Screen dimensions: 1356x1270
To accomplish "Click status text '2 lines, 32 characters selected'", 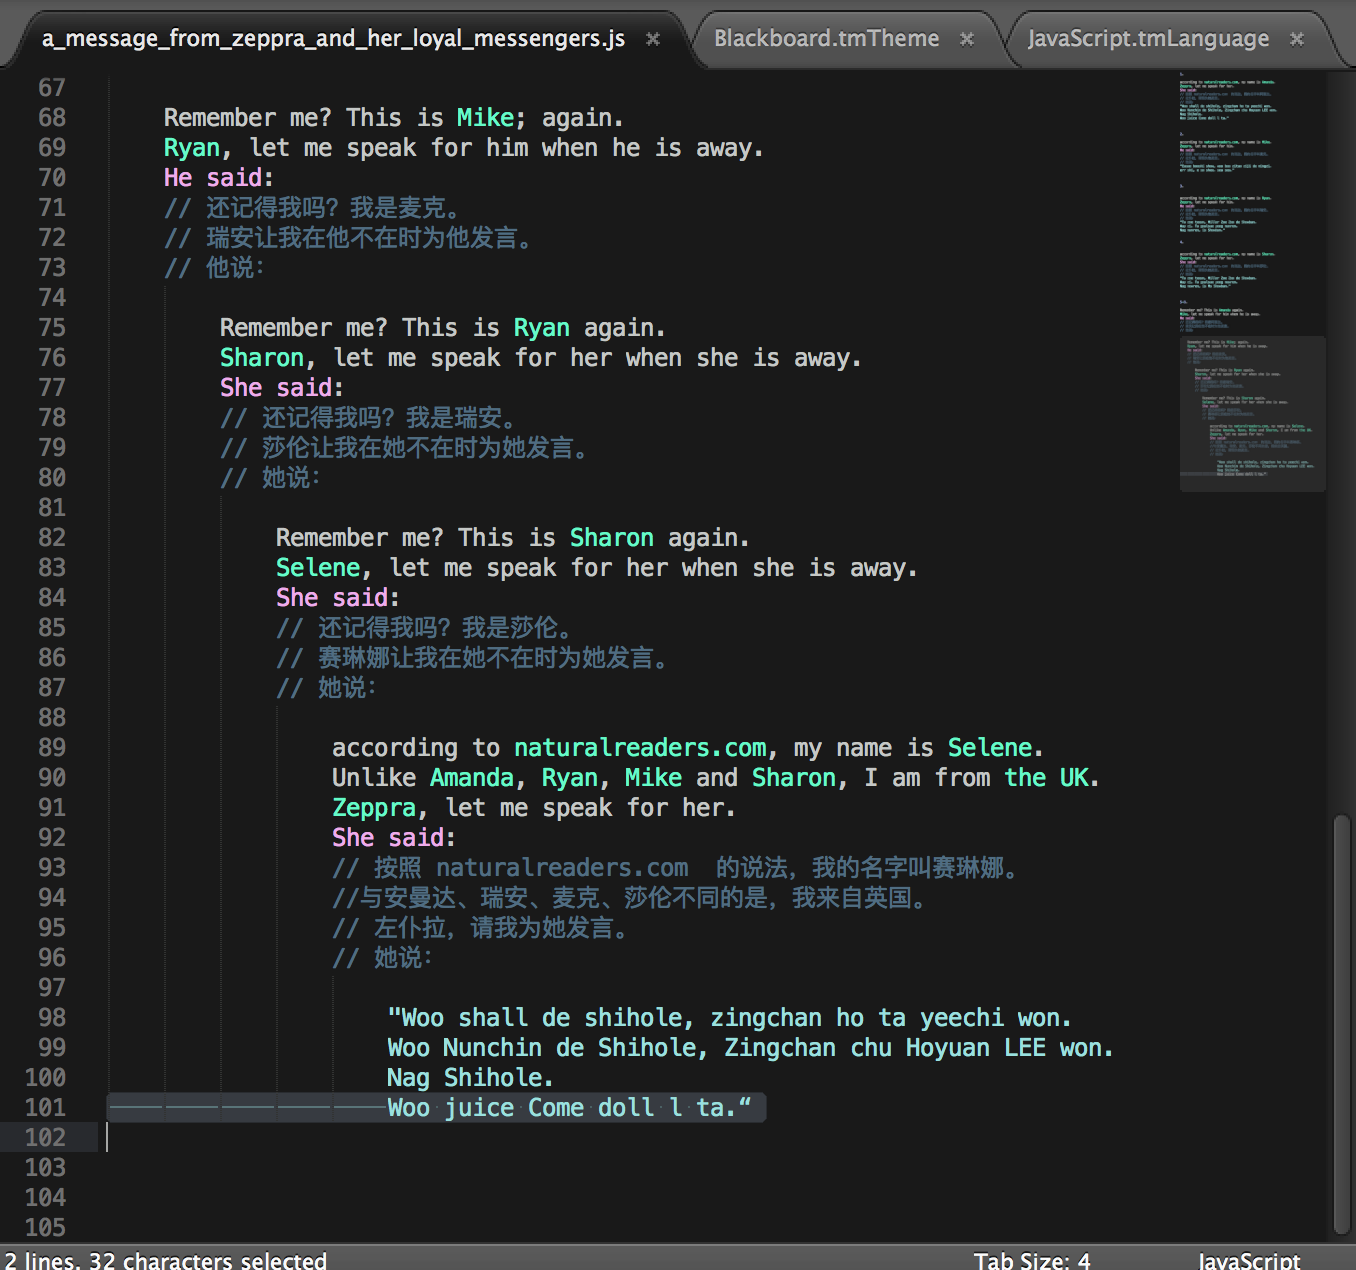I will 165,1260.
